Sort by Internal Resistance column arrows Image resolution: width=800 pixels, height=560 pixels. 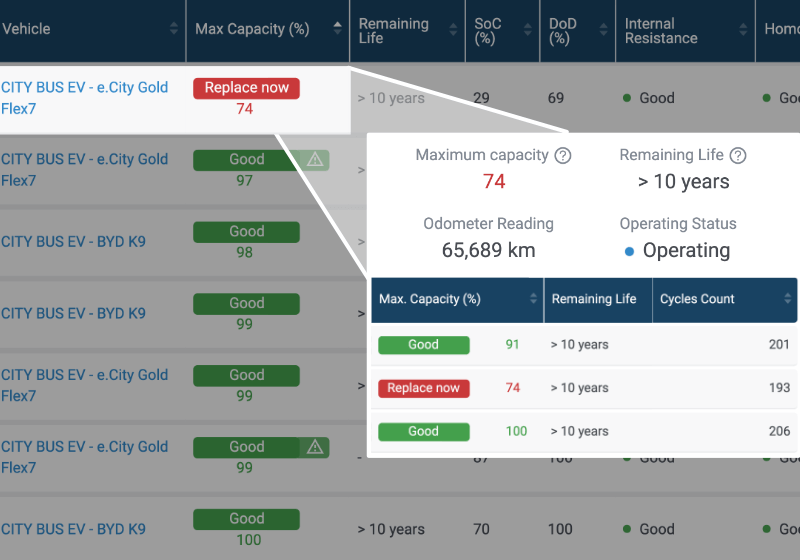(x=743, y=30)
